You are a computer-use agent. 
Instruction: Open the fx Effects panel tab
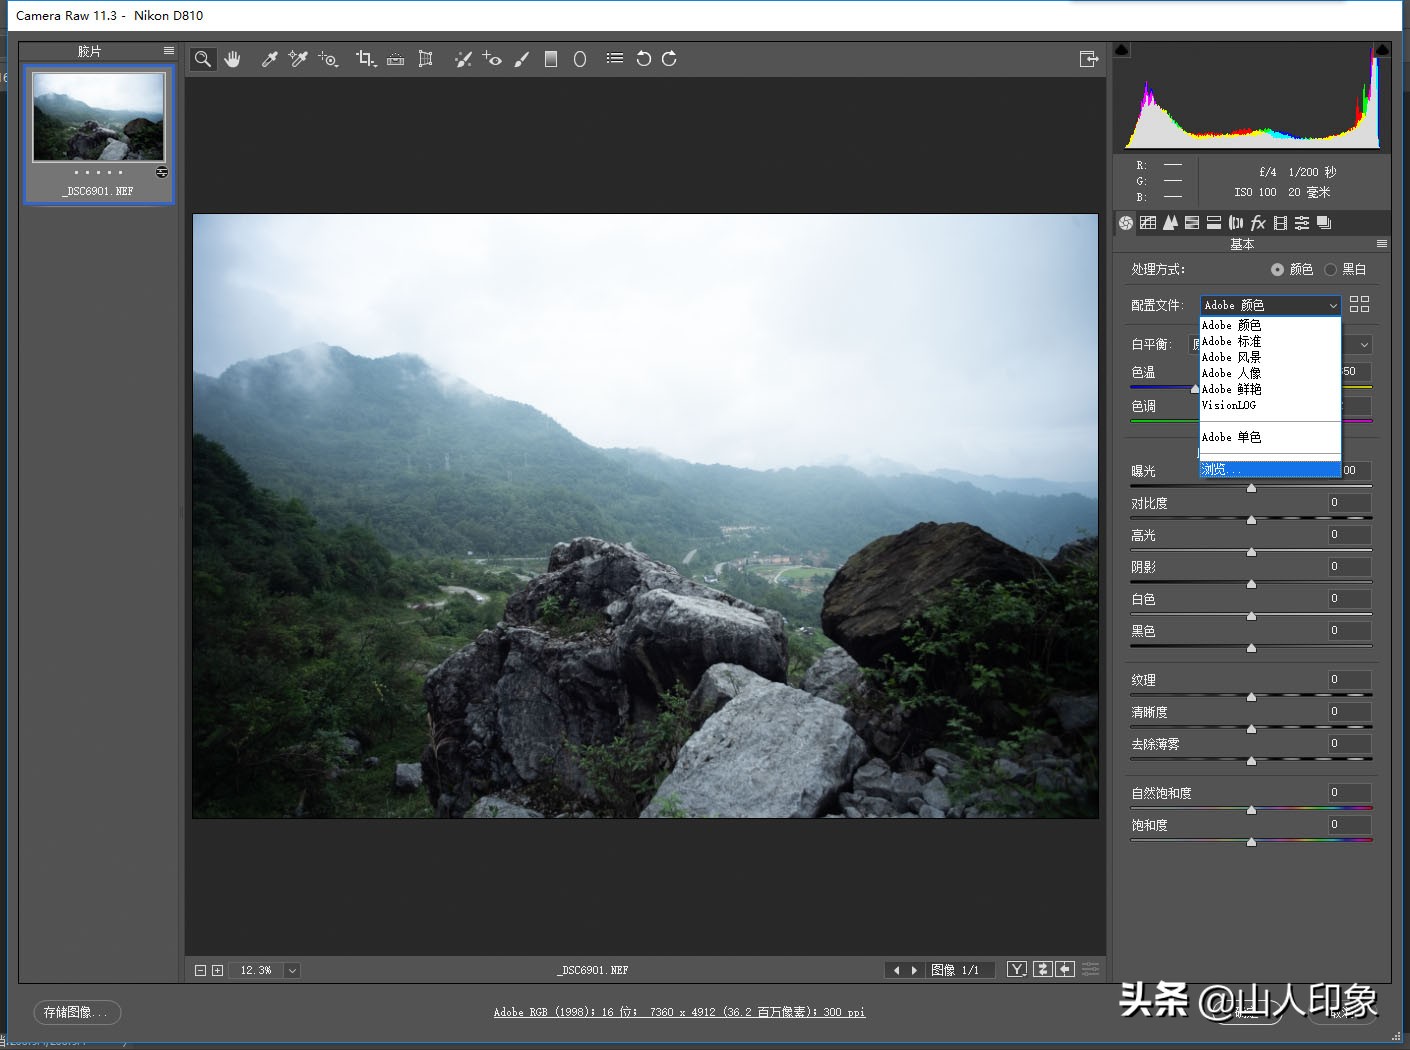point(1258,223)
